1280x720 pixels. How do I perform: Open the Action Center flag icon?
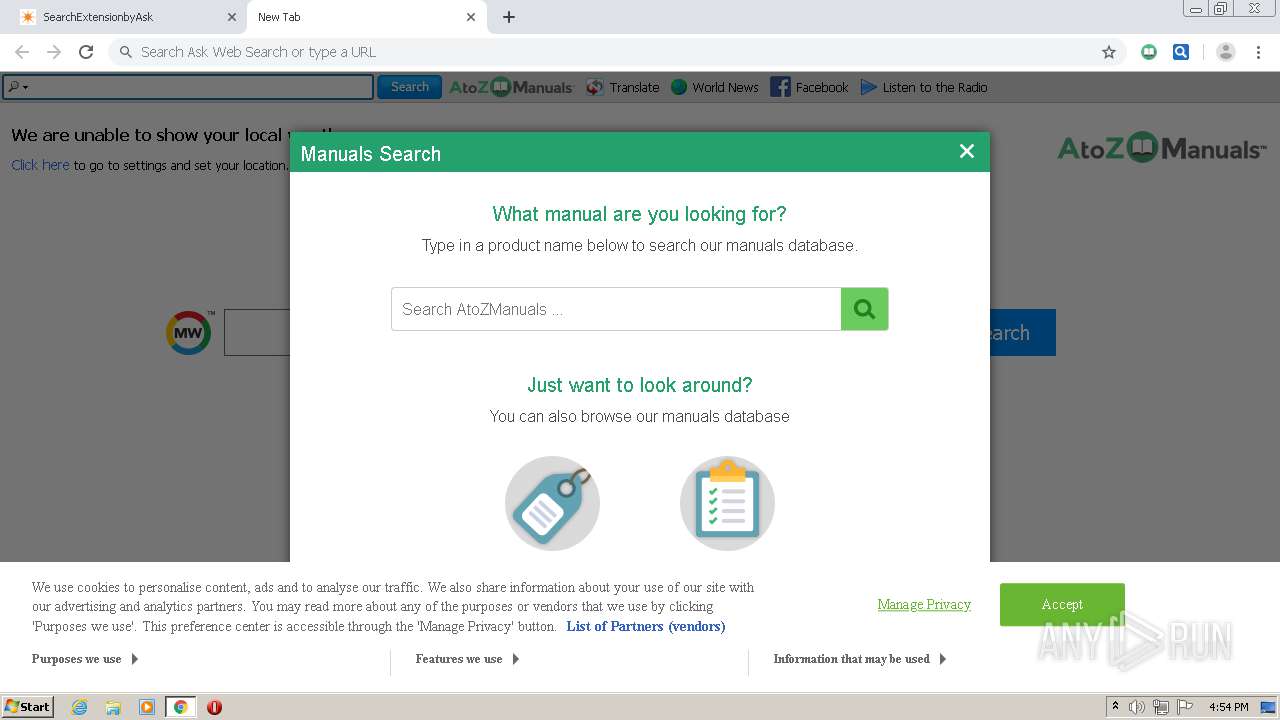[1184, 707]
